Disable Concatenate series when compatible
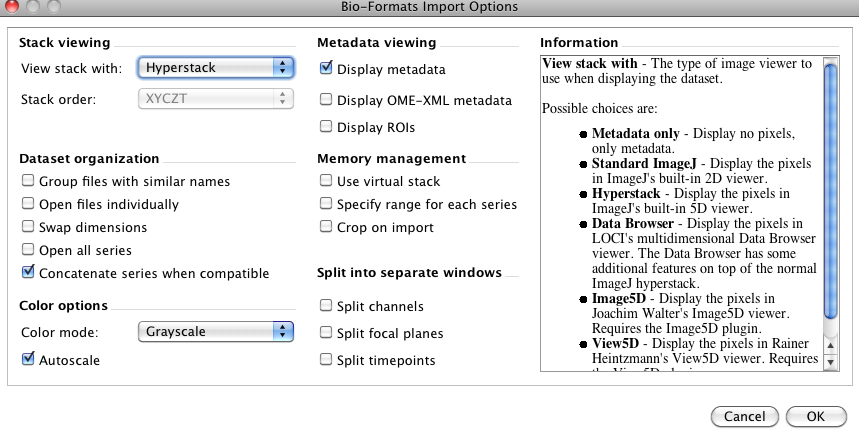 coord(28,273)
